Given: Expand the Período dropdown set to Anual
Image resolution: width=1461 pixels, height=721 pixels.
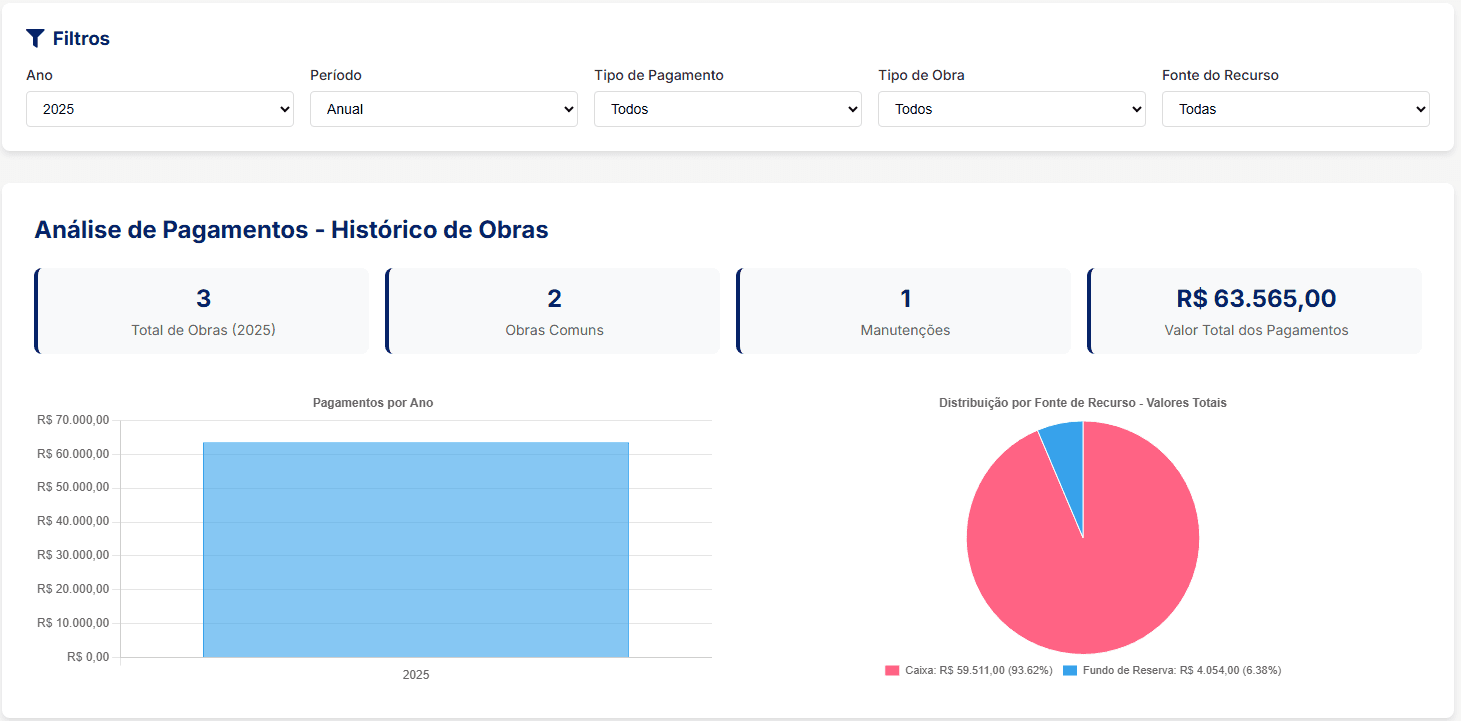Looking at the screenshot, I should click(x=443, y=109).
